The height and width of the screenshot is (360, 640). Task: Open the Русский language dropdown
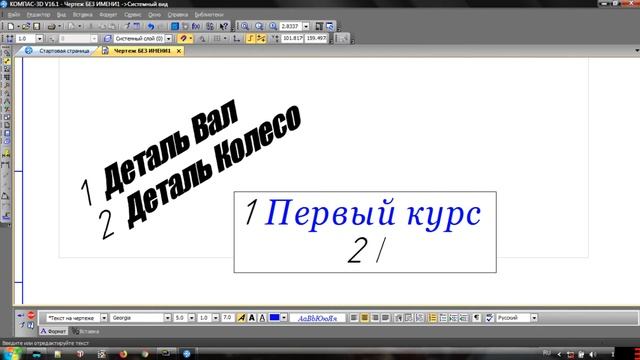pos(534,318)
